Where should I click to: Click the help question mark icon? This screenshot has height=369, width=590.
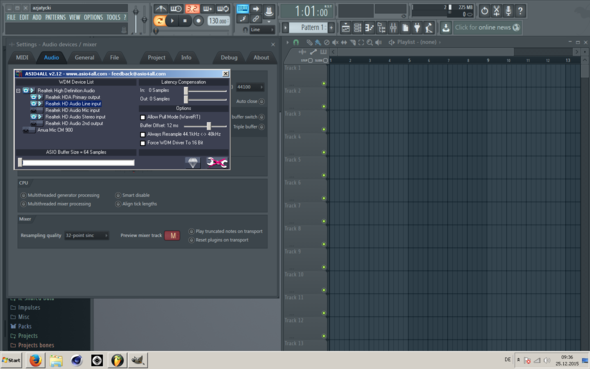520,11
